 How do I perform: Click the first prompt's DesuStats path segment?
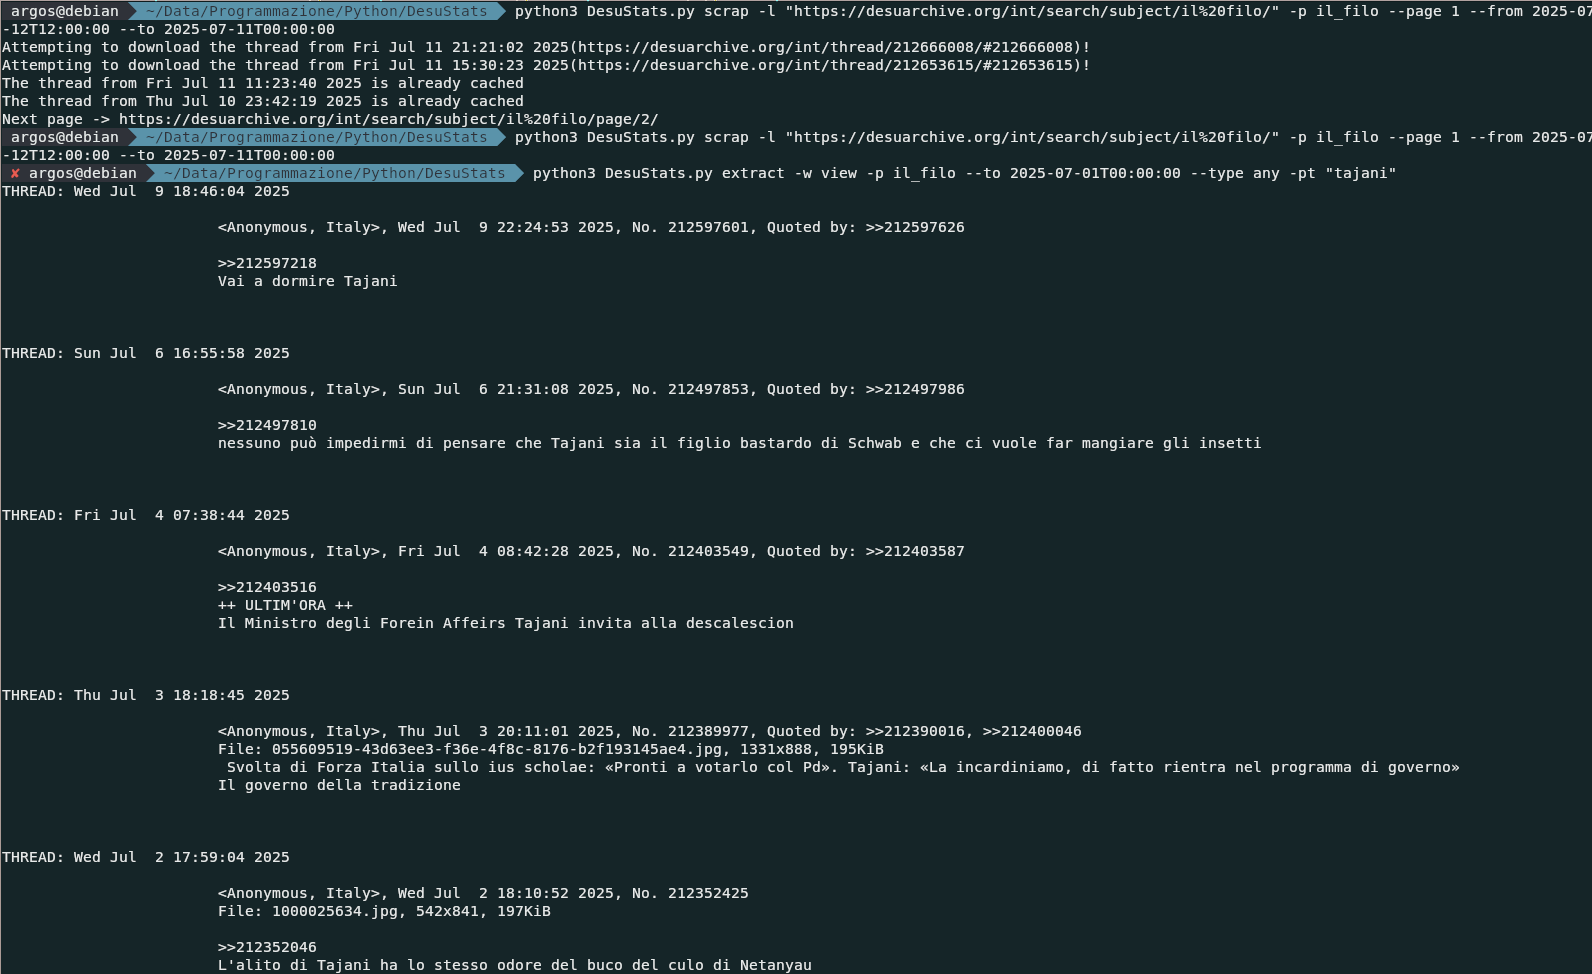click(x=316, y=11)
